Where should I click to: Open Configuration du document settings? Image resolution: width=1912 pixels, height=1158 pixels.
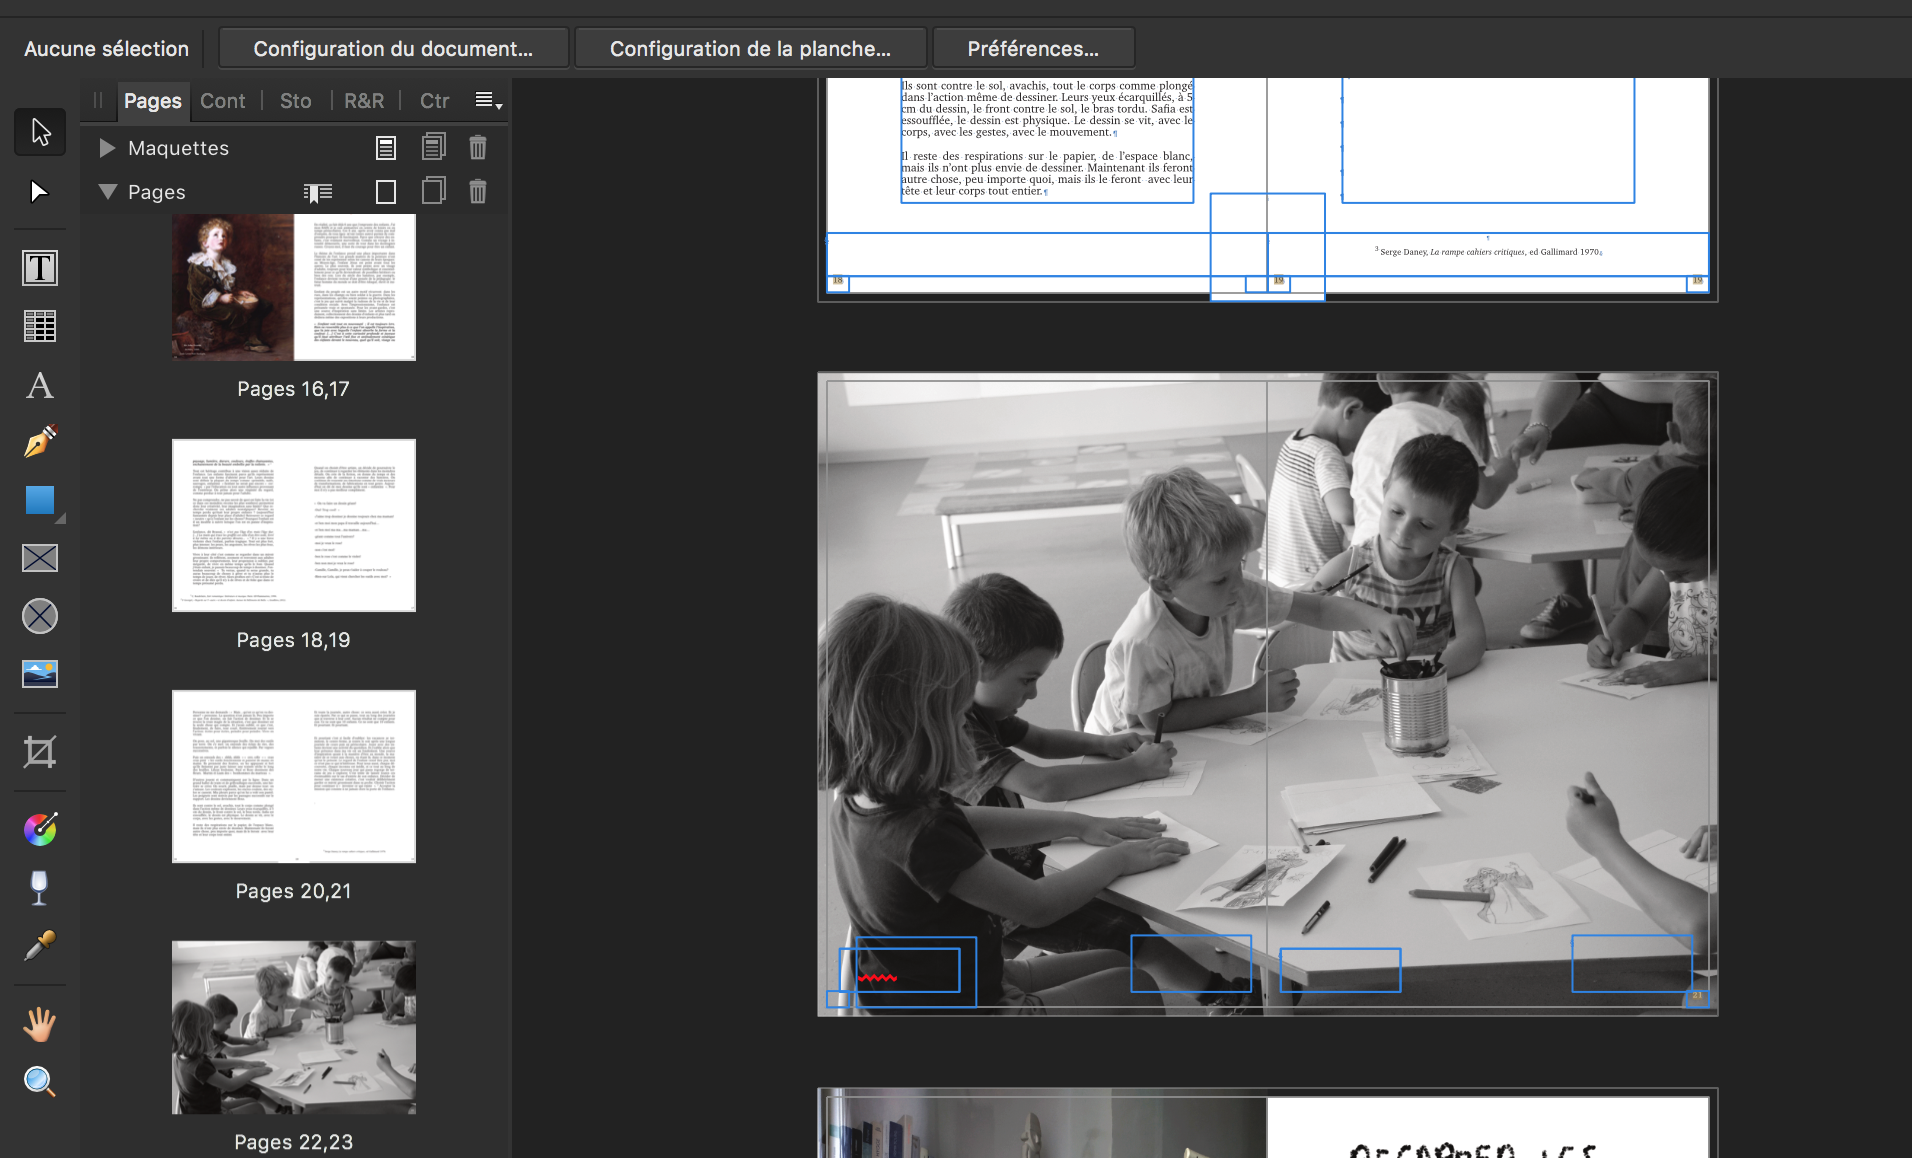click(x=393, y=49)
